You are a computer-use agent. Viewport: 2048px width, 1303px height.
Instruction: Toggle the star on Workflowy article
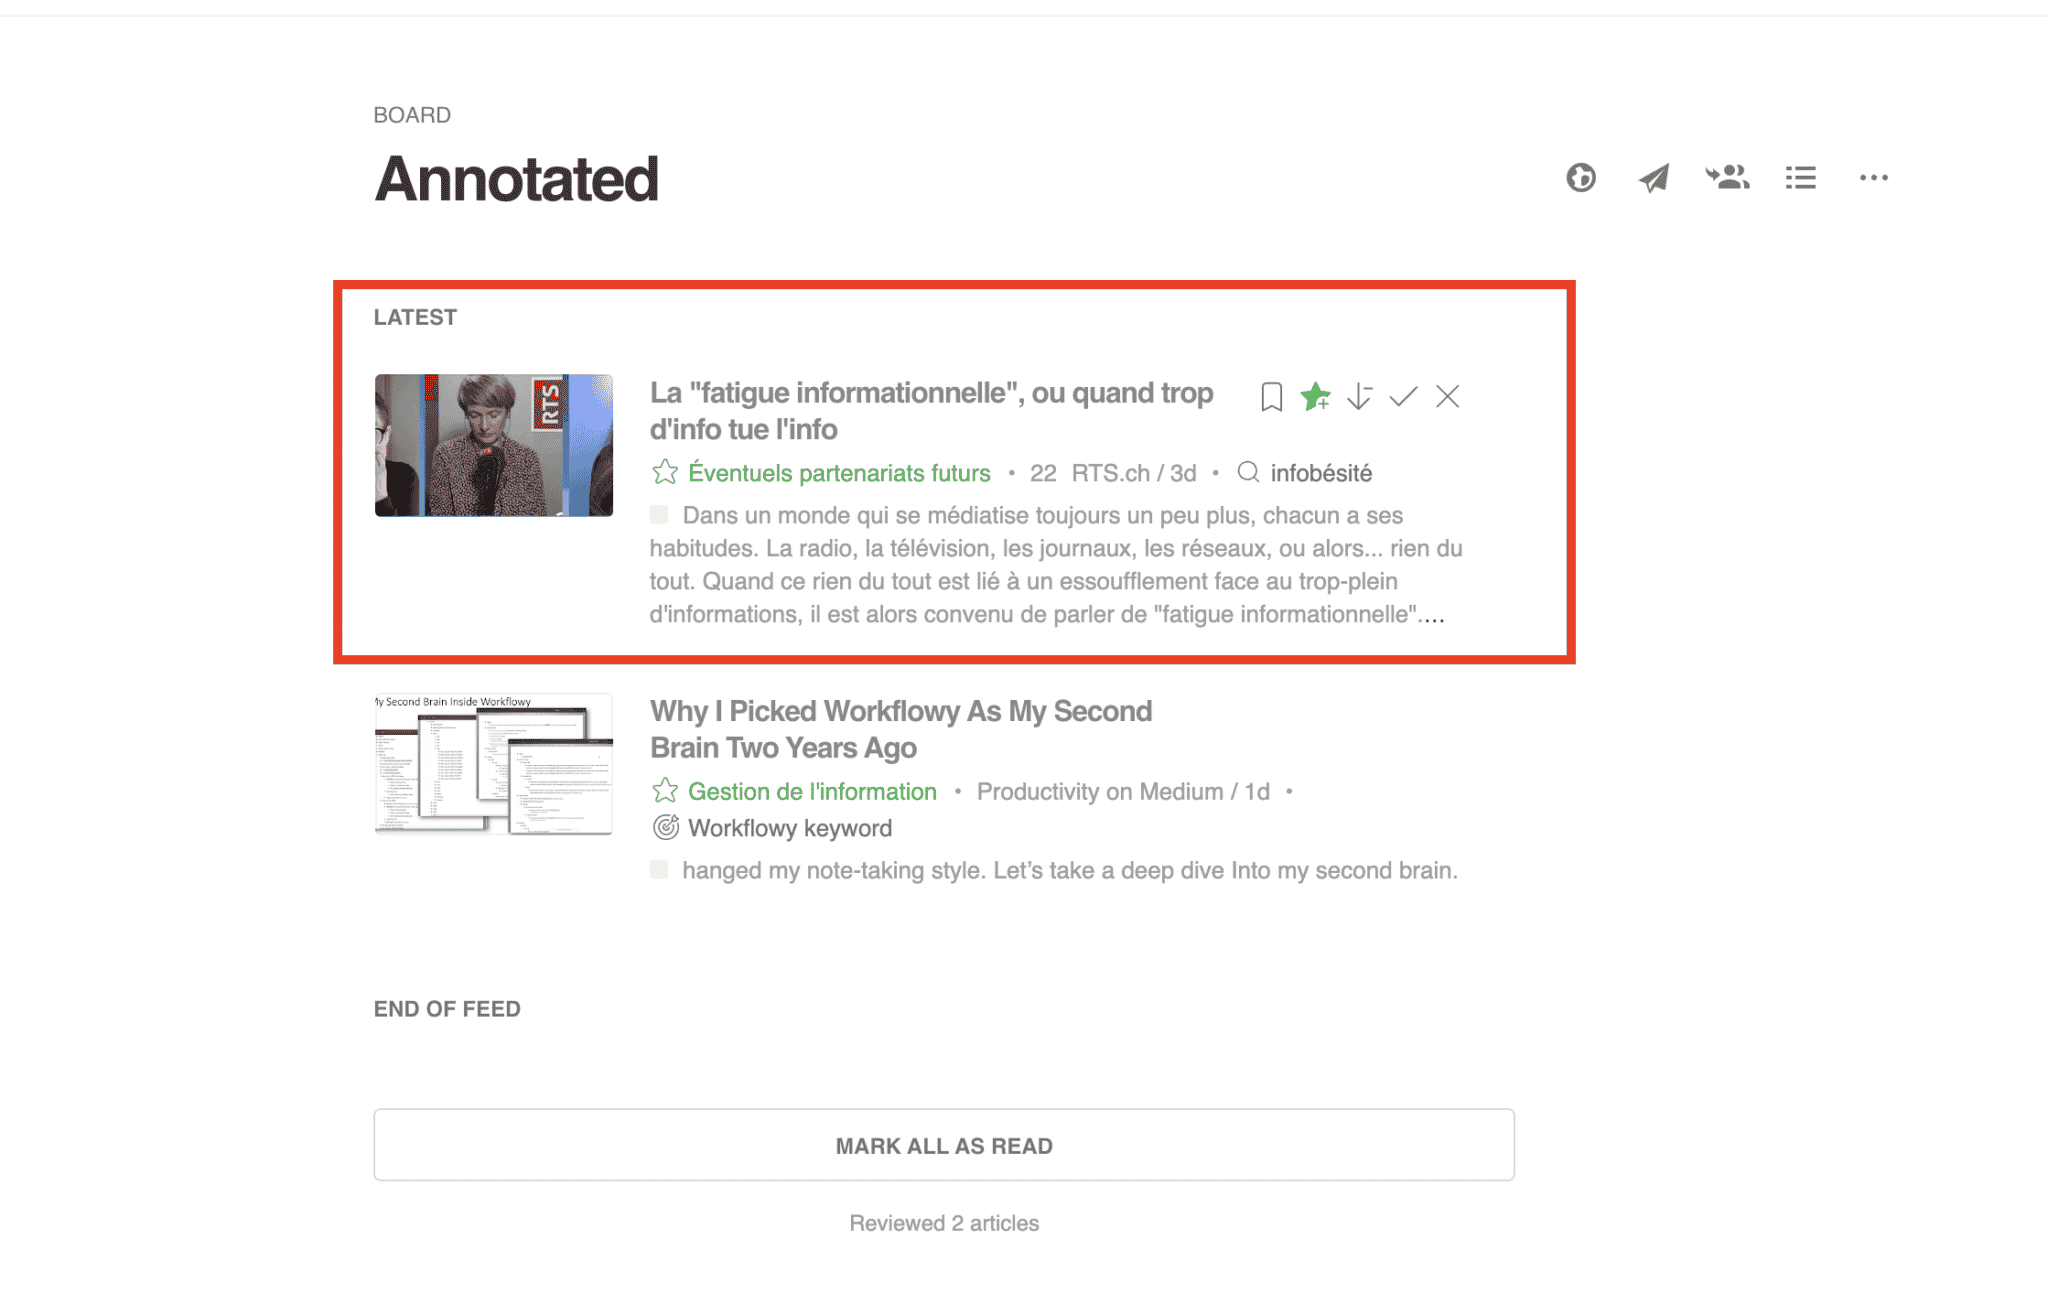664,791
